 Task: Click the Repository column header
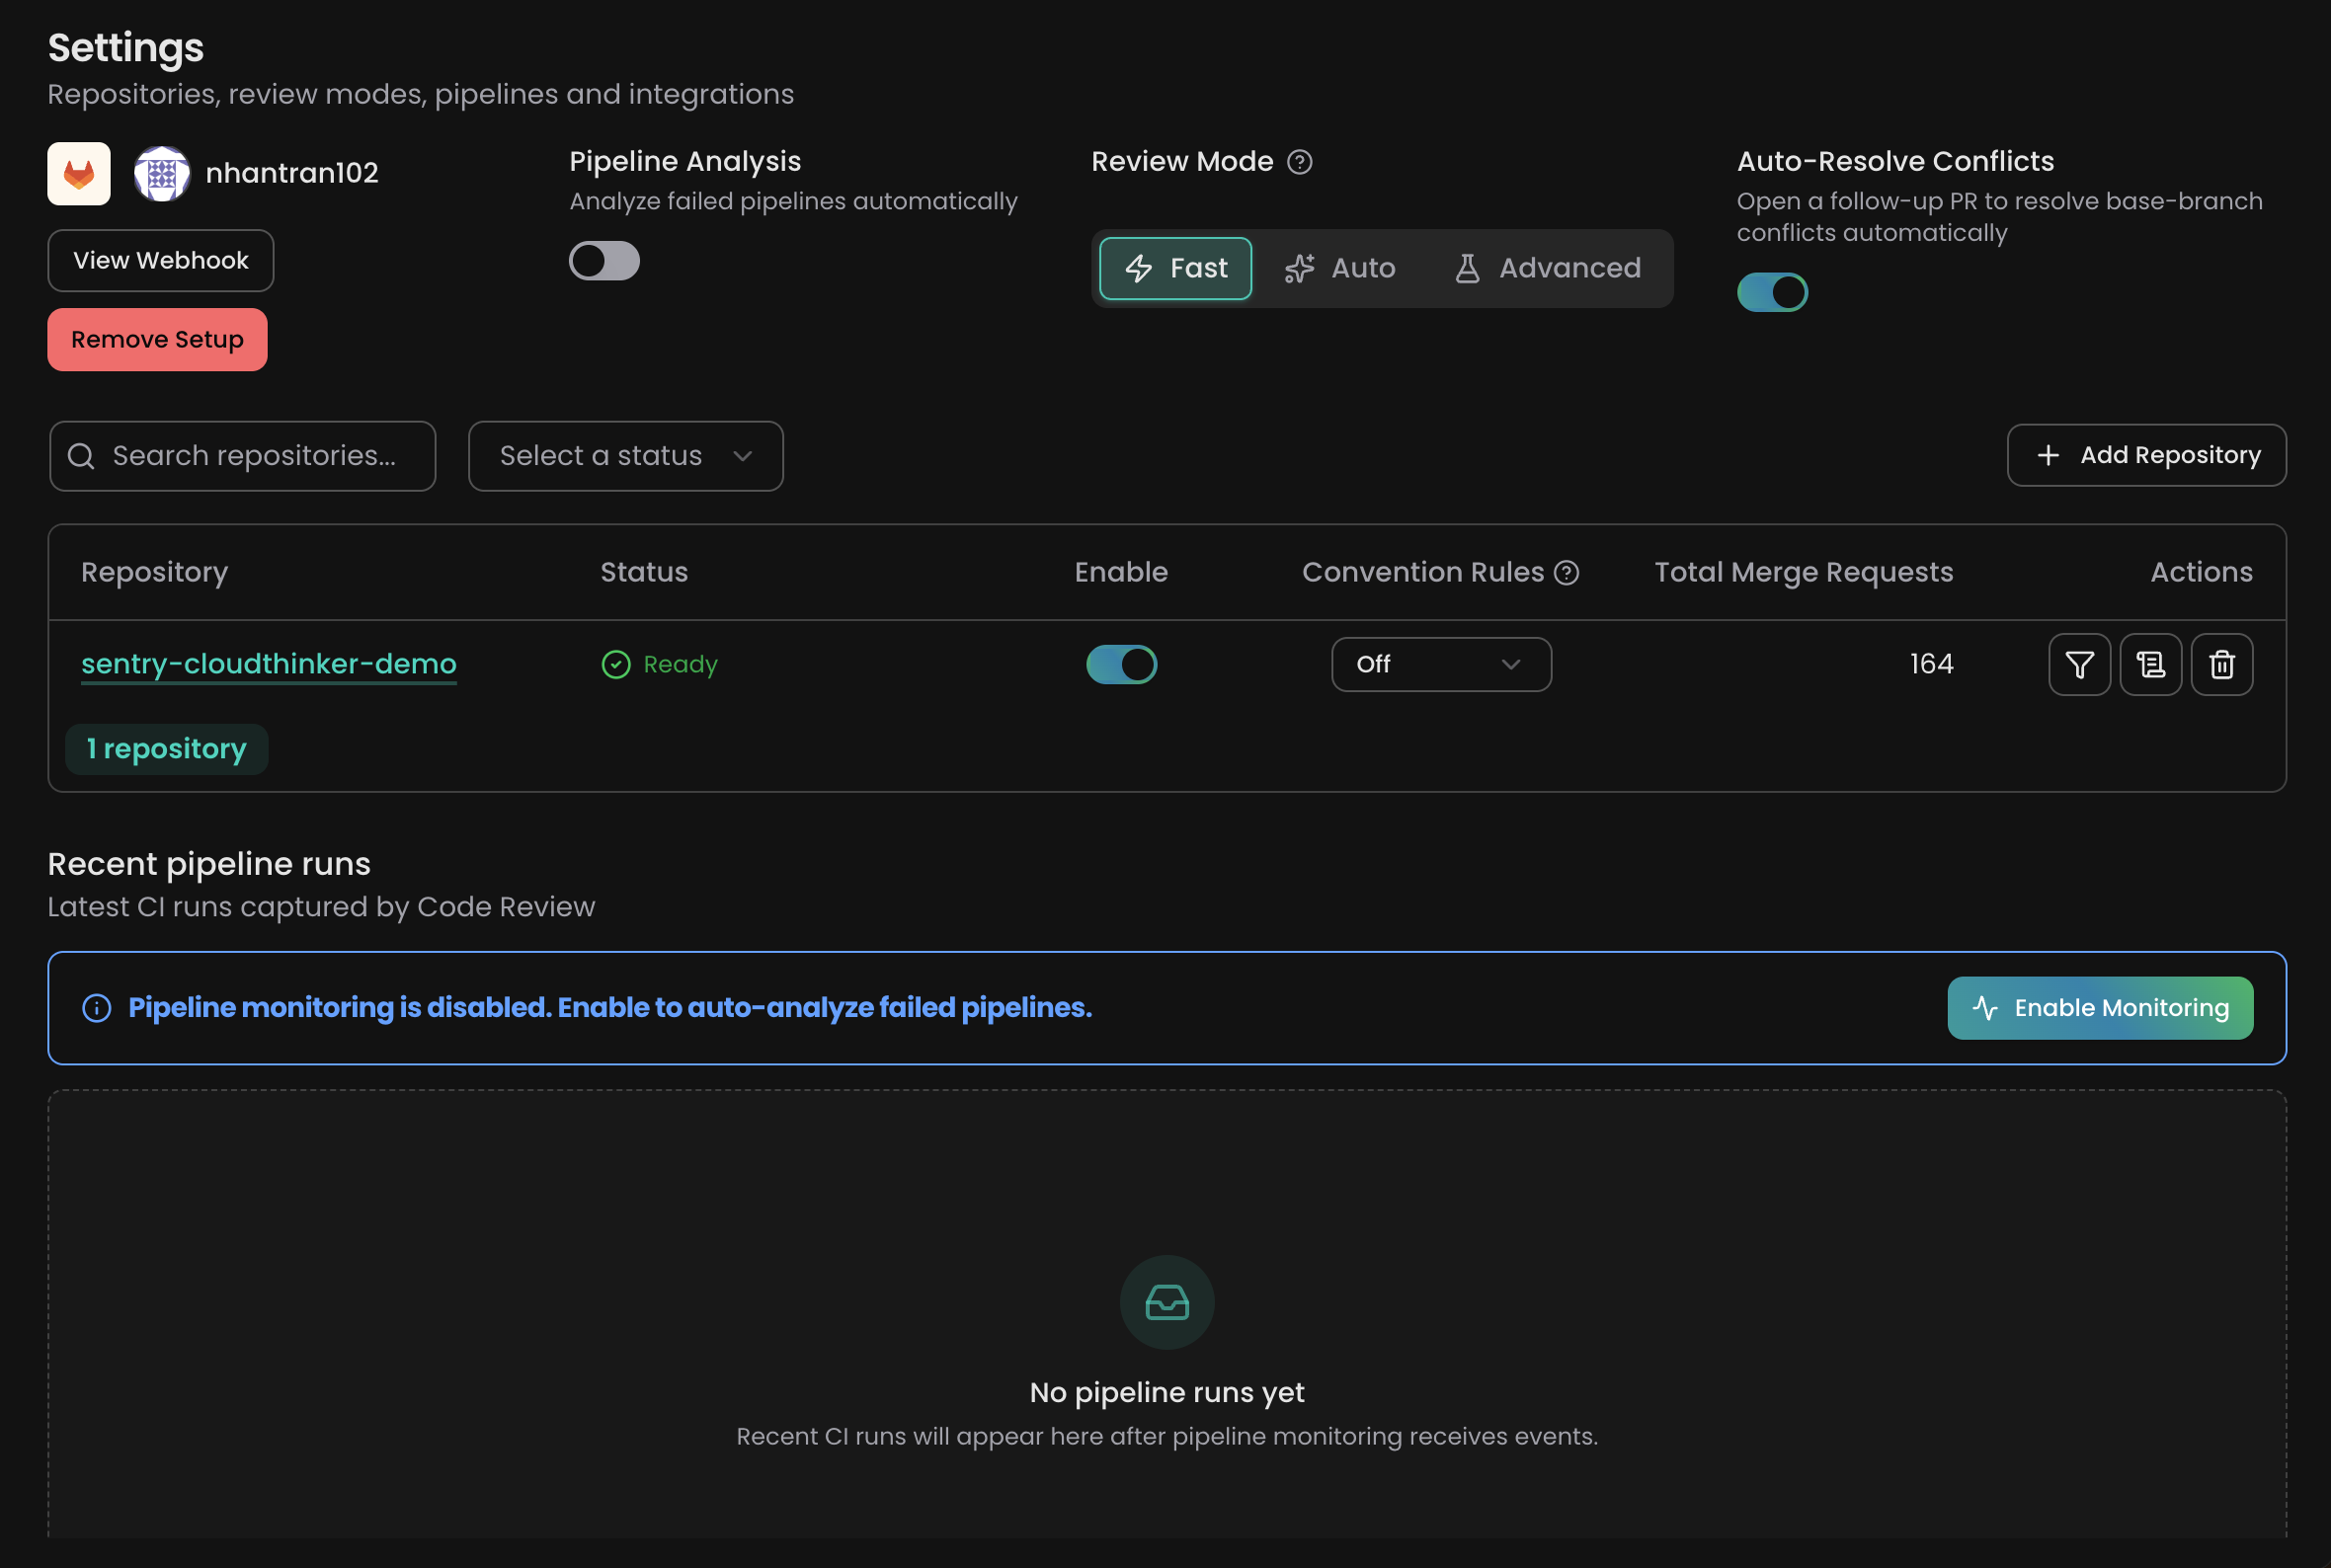(x=155, y=573)
